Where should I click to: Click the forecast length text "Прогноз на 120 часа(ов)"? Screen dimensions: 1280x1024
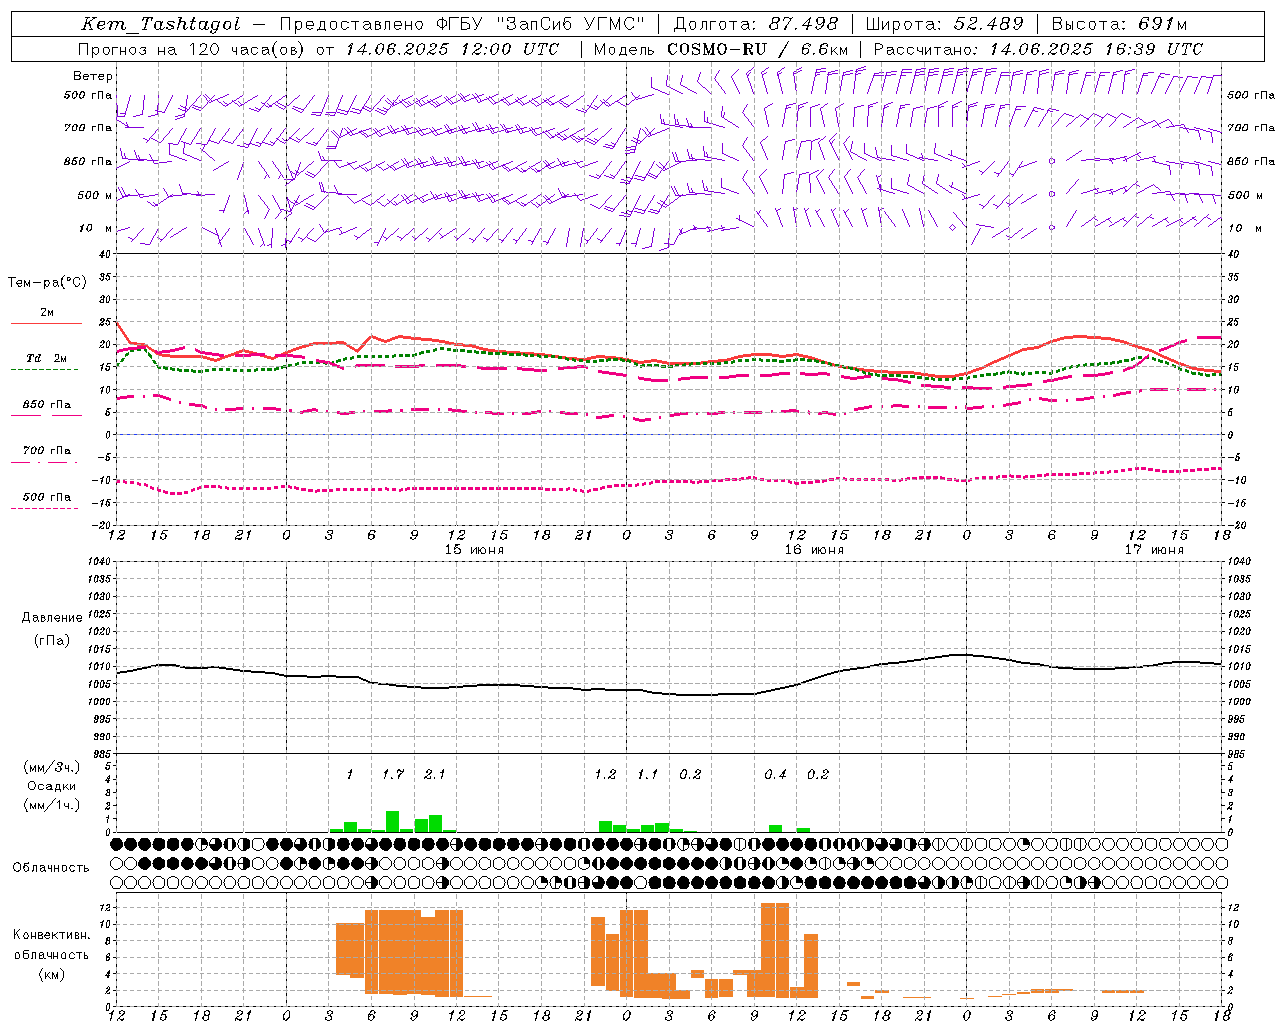[x=193, y=49]
